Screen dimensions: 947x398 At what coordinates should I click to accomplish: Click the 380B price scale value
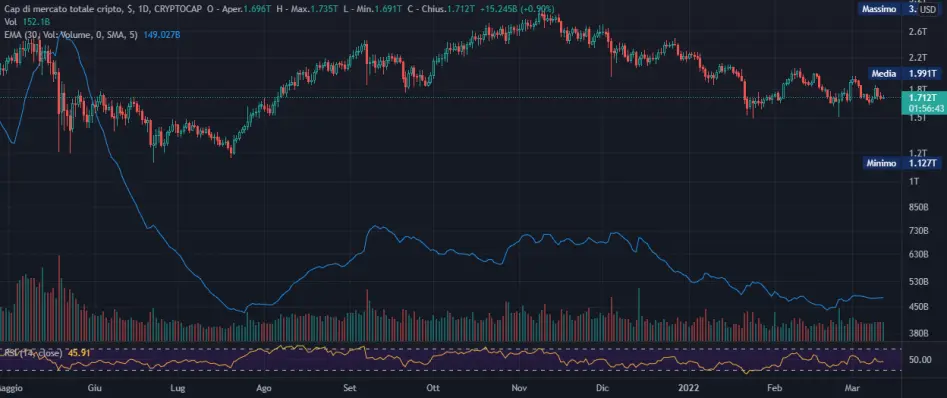(919, 333)
